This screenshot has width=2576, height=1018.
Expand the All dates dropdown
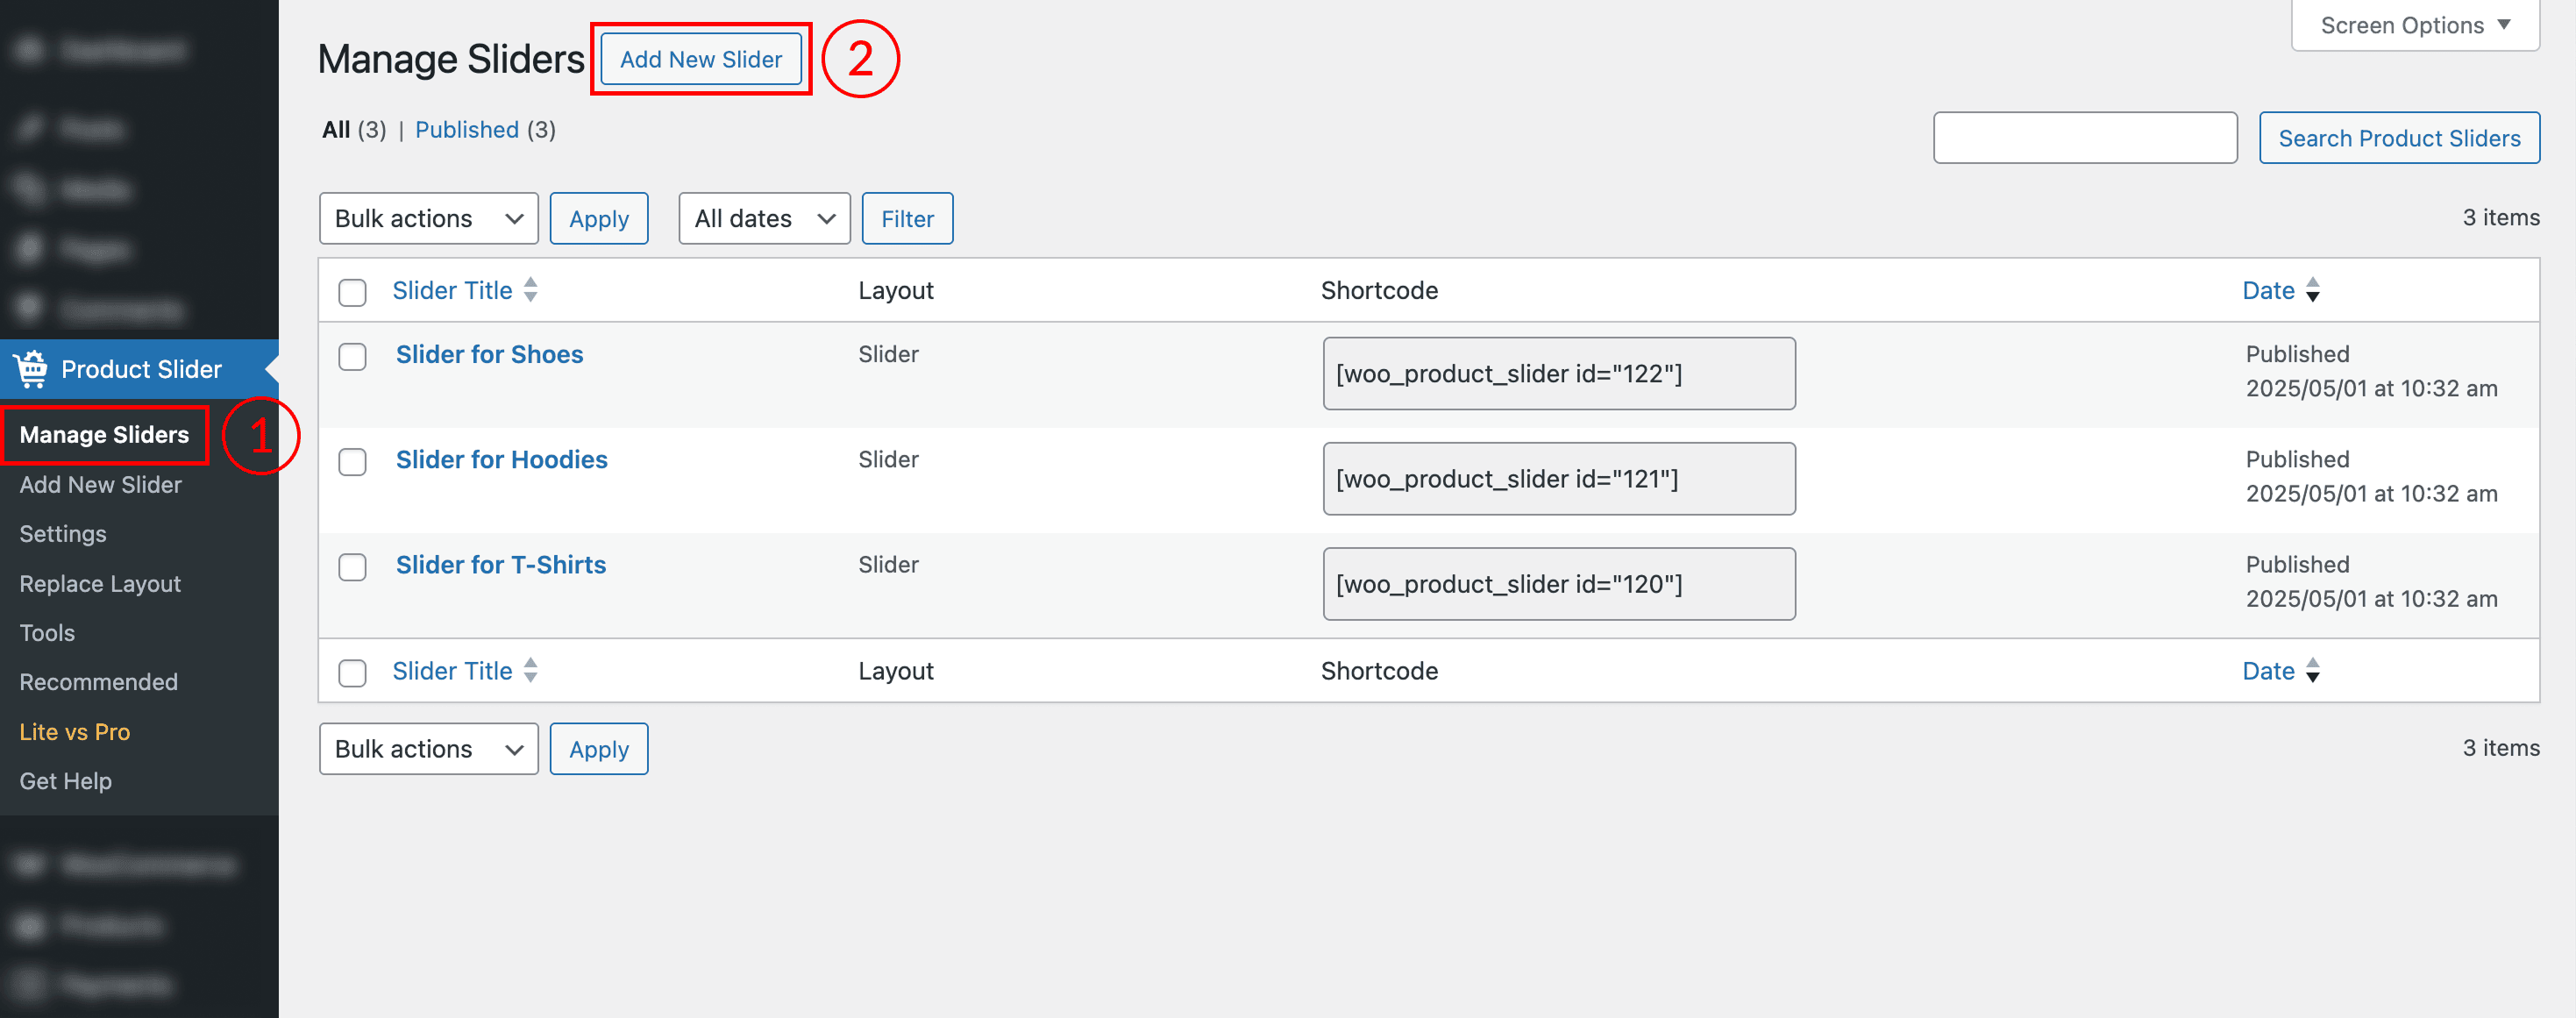[x=764, y=219]
